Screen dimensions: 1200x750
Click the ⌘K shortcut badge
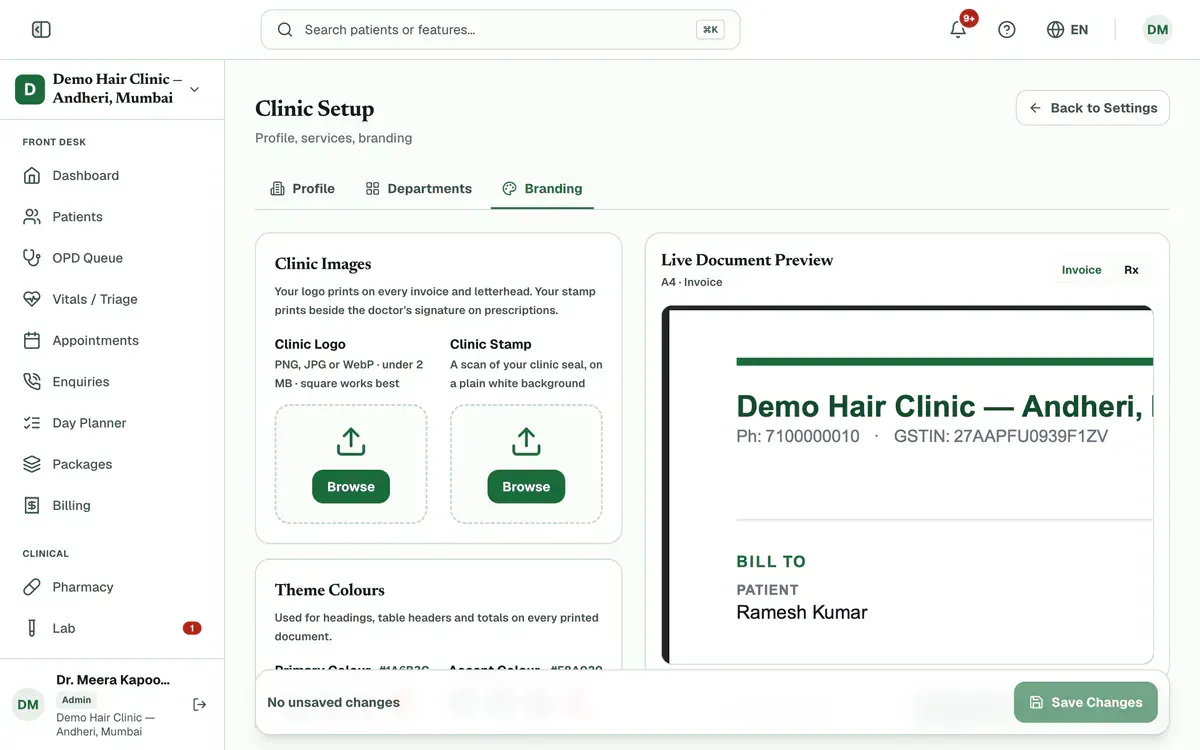pyautogui.click(x=710, y=30)
